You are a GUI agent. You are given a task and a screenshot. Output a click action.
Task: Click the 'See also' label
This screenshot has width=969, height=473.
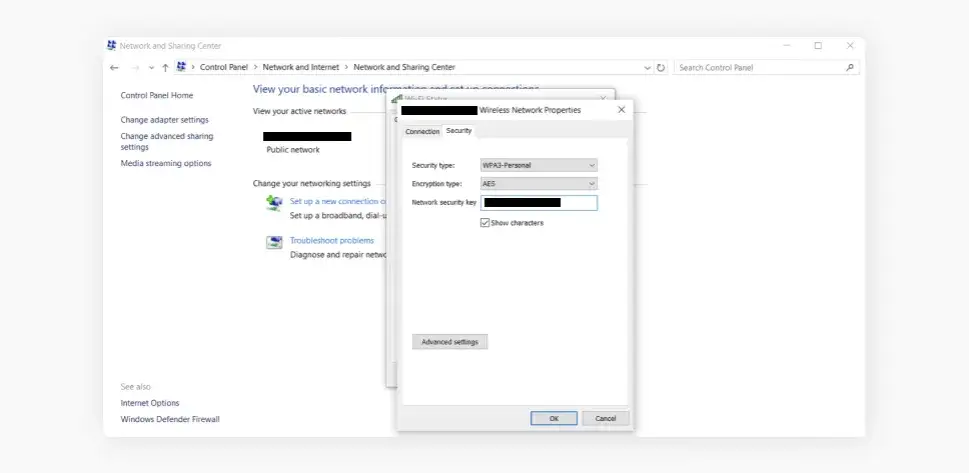click(135, 387)
